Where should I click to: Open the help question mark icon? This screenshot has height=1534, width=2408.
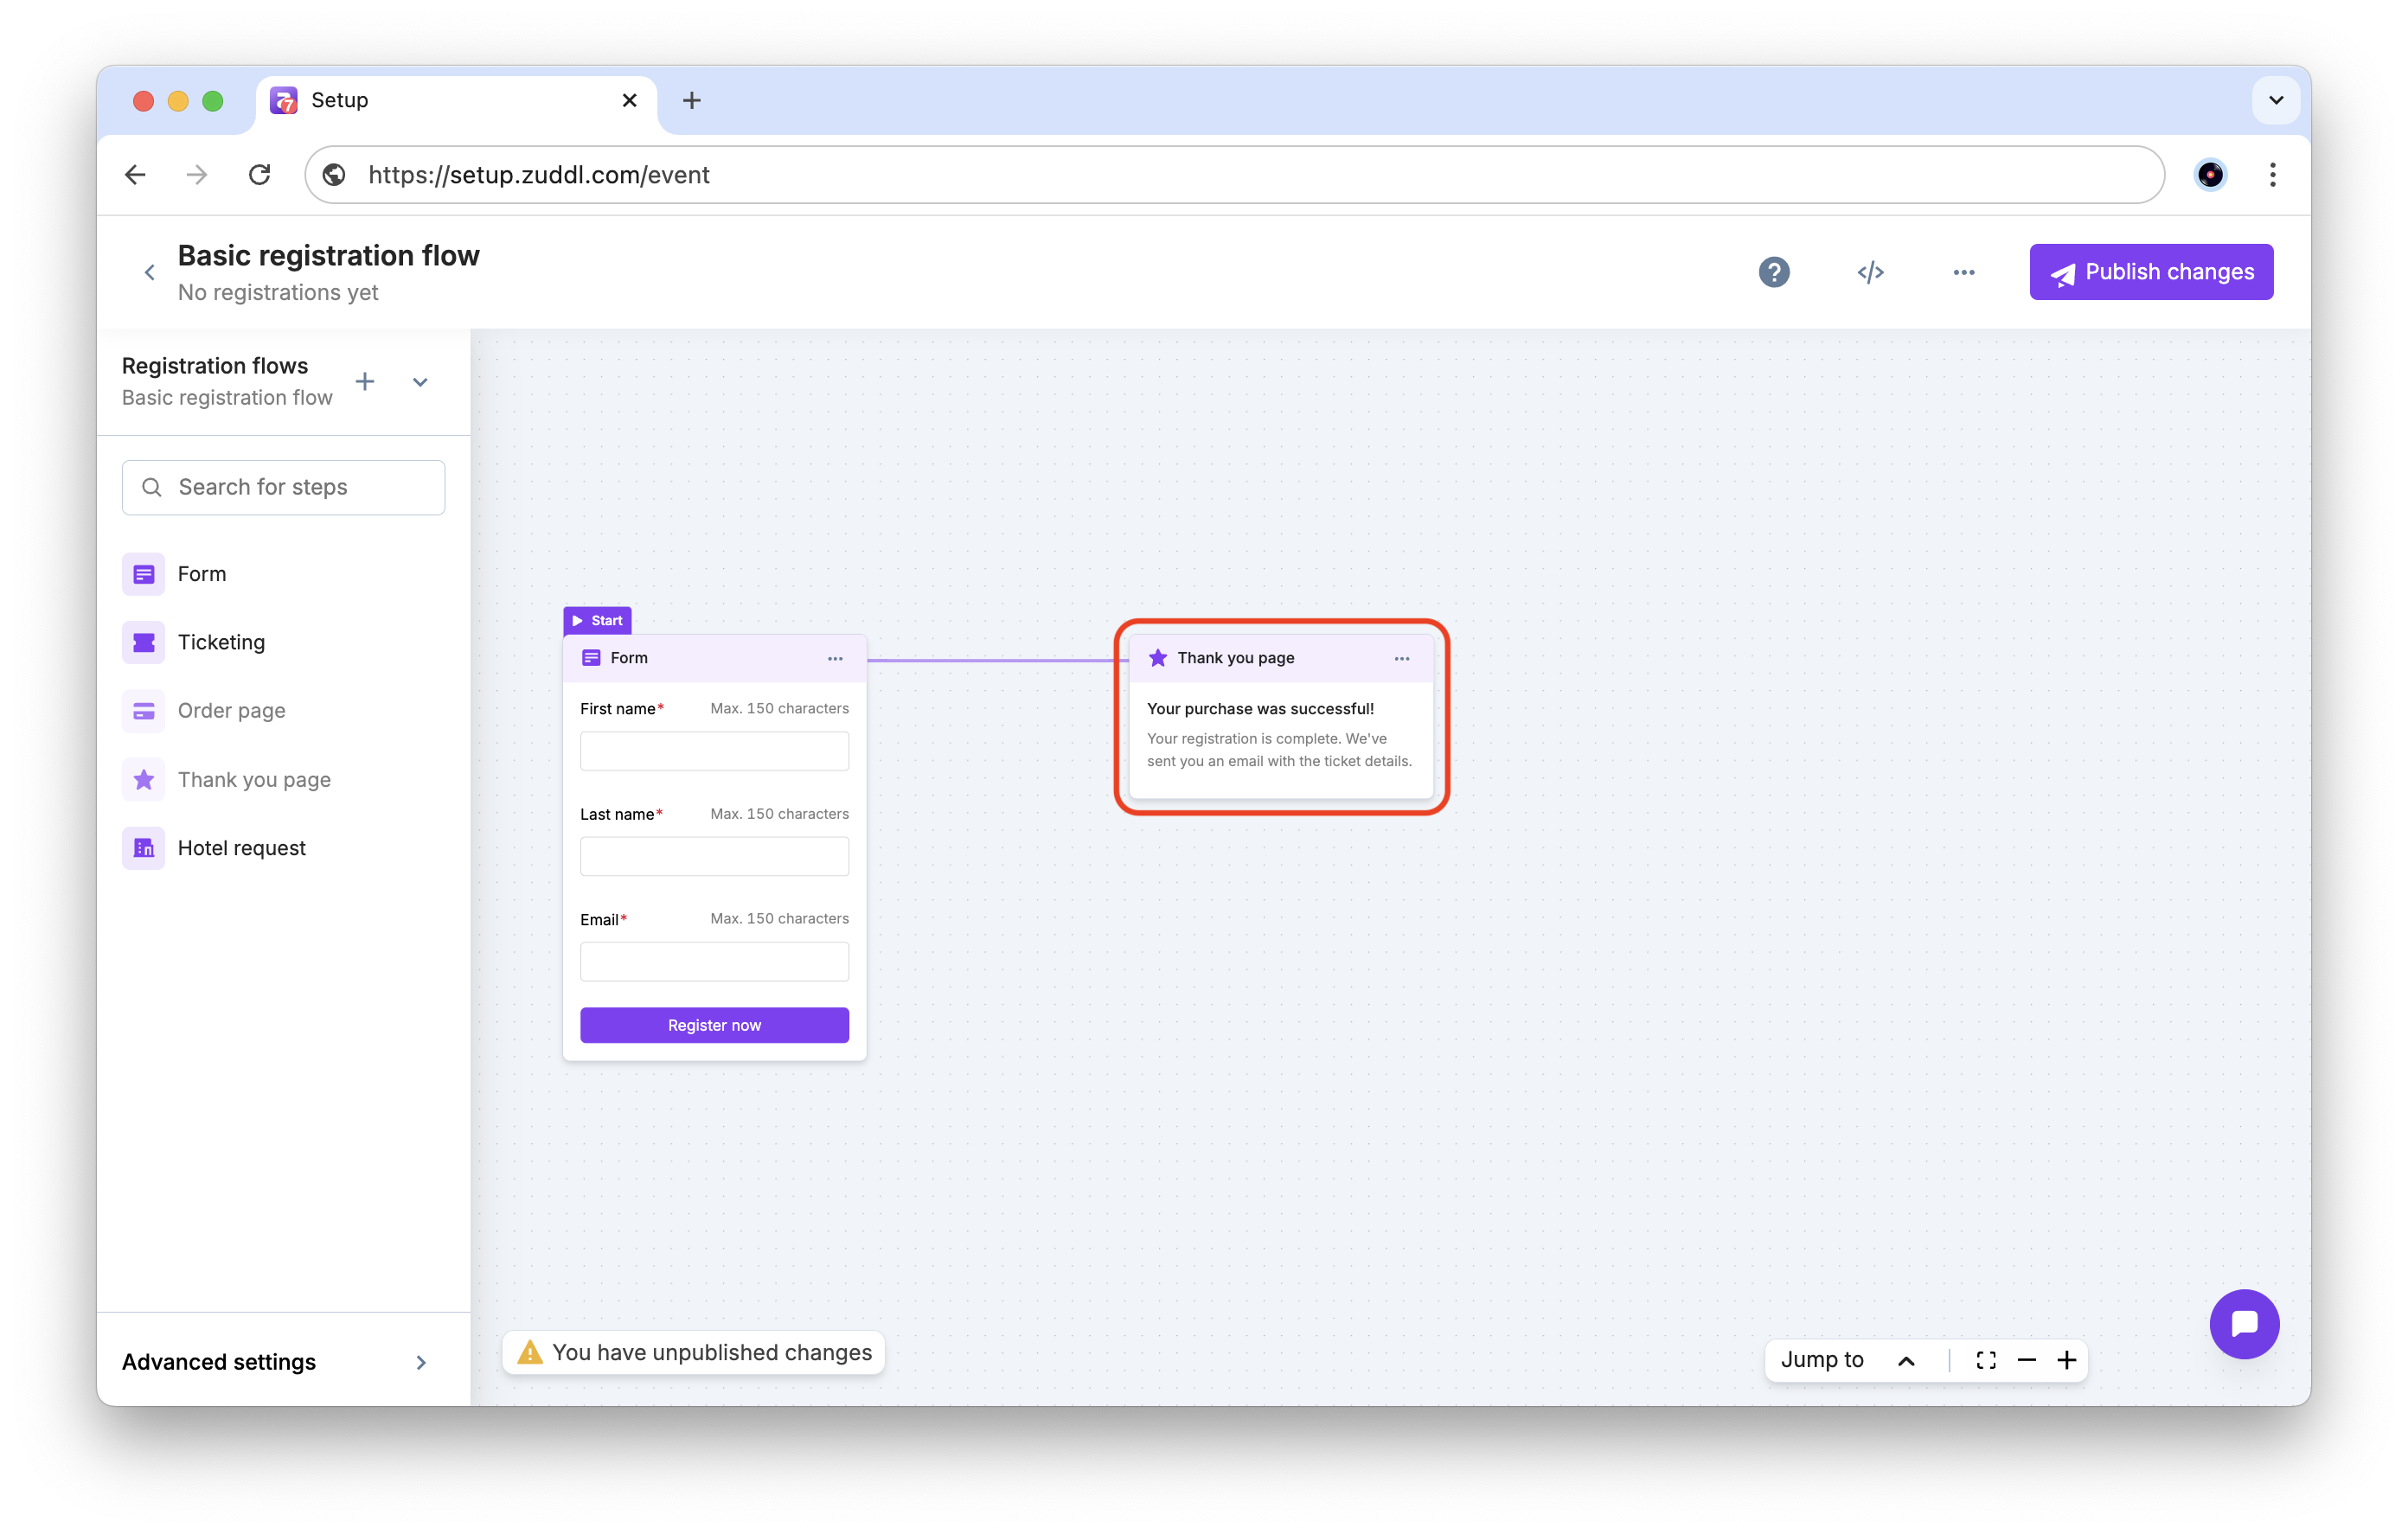click(1773, 272)
